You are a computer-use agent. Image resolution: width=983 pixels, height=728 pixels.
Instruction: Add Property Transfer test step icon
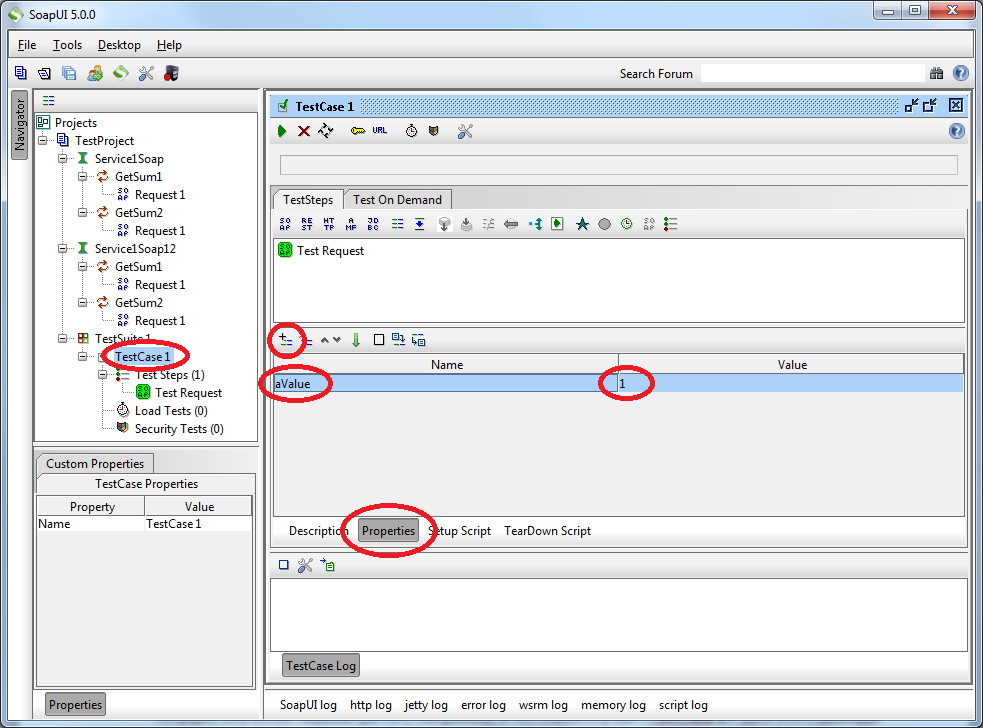[x=419, y=224]
